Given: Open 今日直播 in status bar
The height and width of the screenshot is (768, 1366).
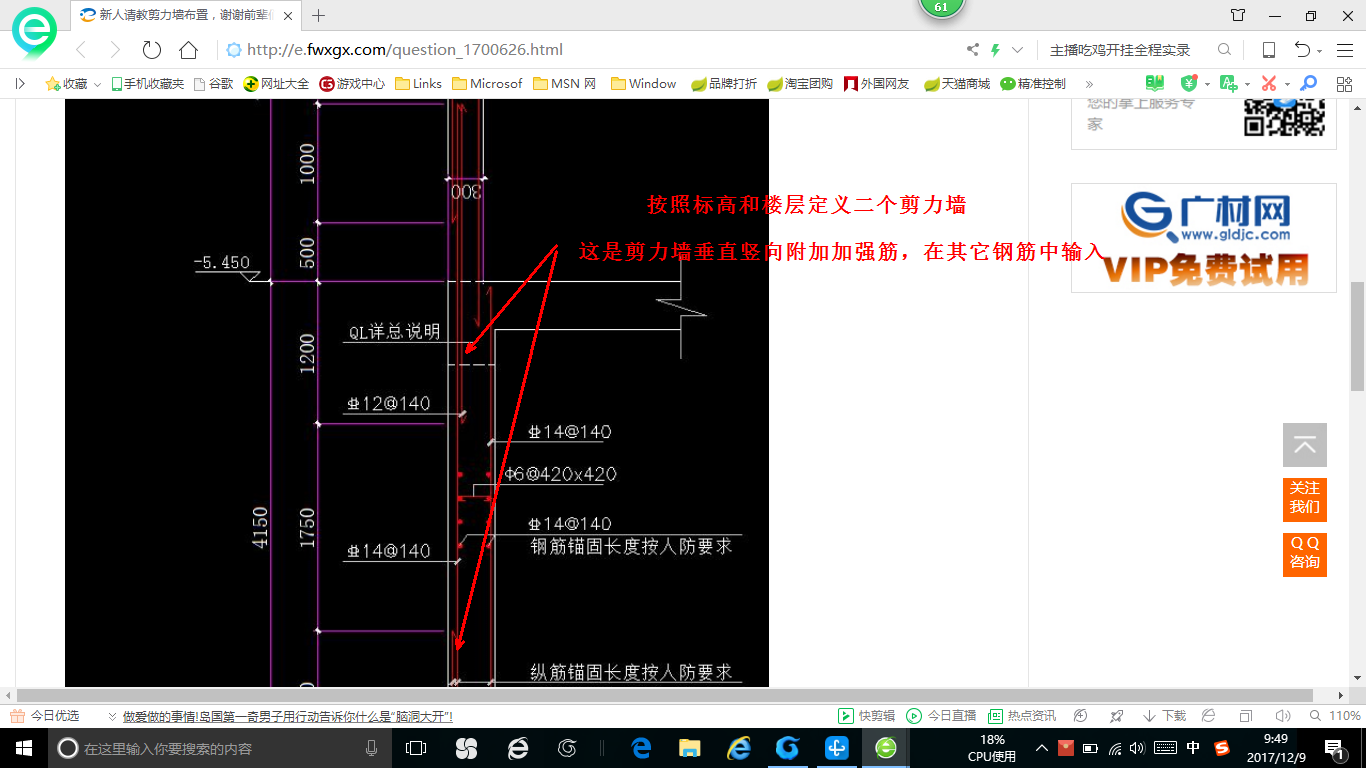Looking at the screenshot, I should [x=941, y=716].
